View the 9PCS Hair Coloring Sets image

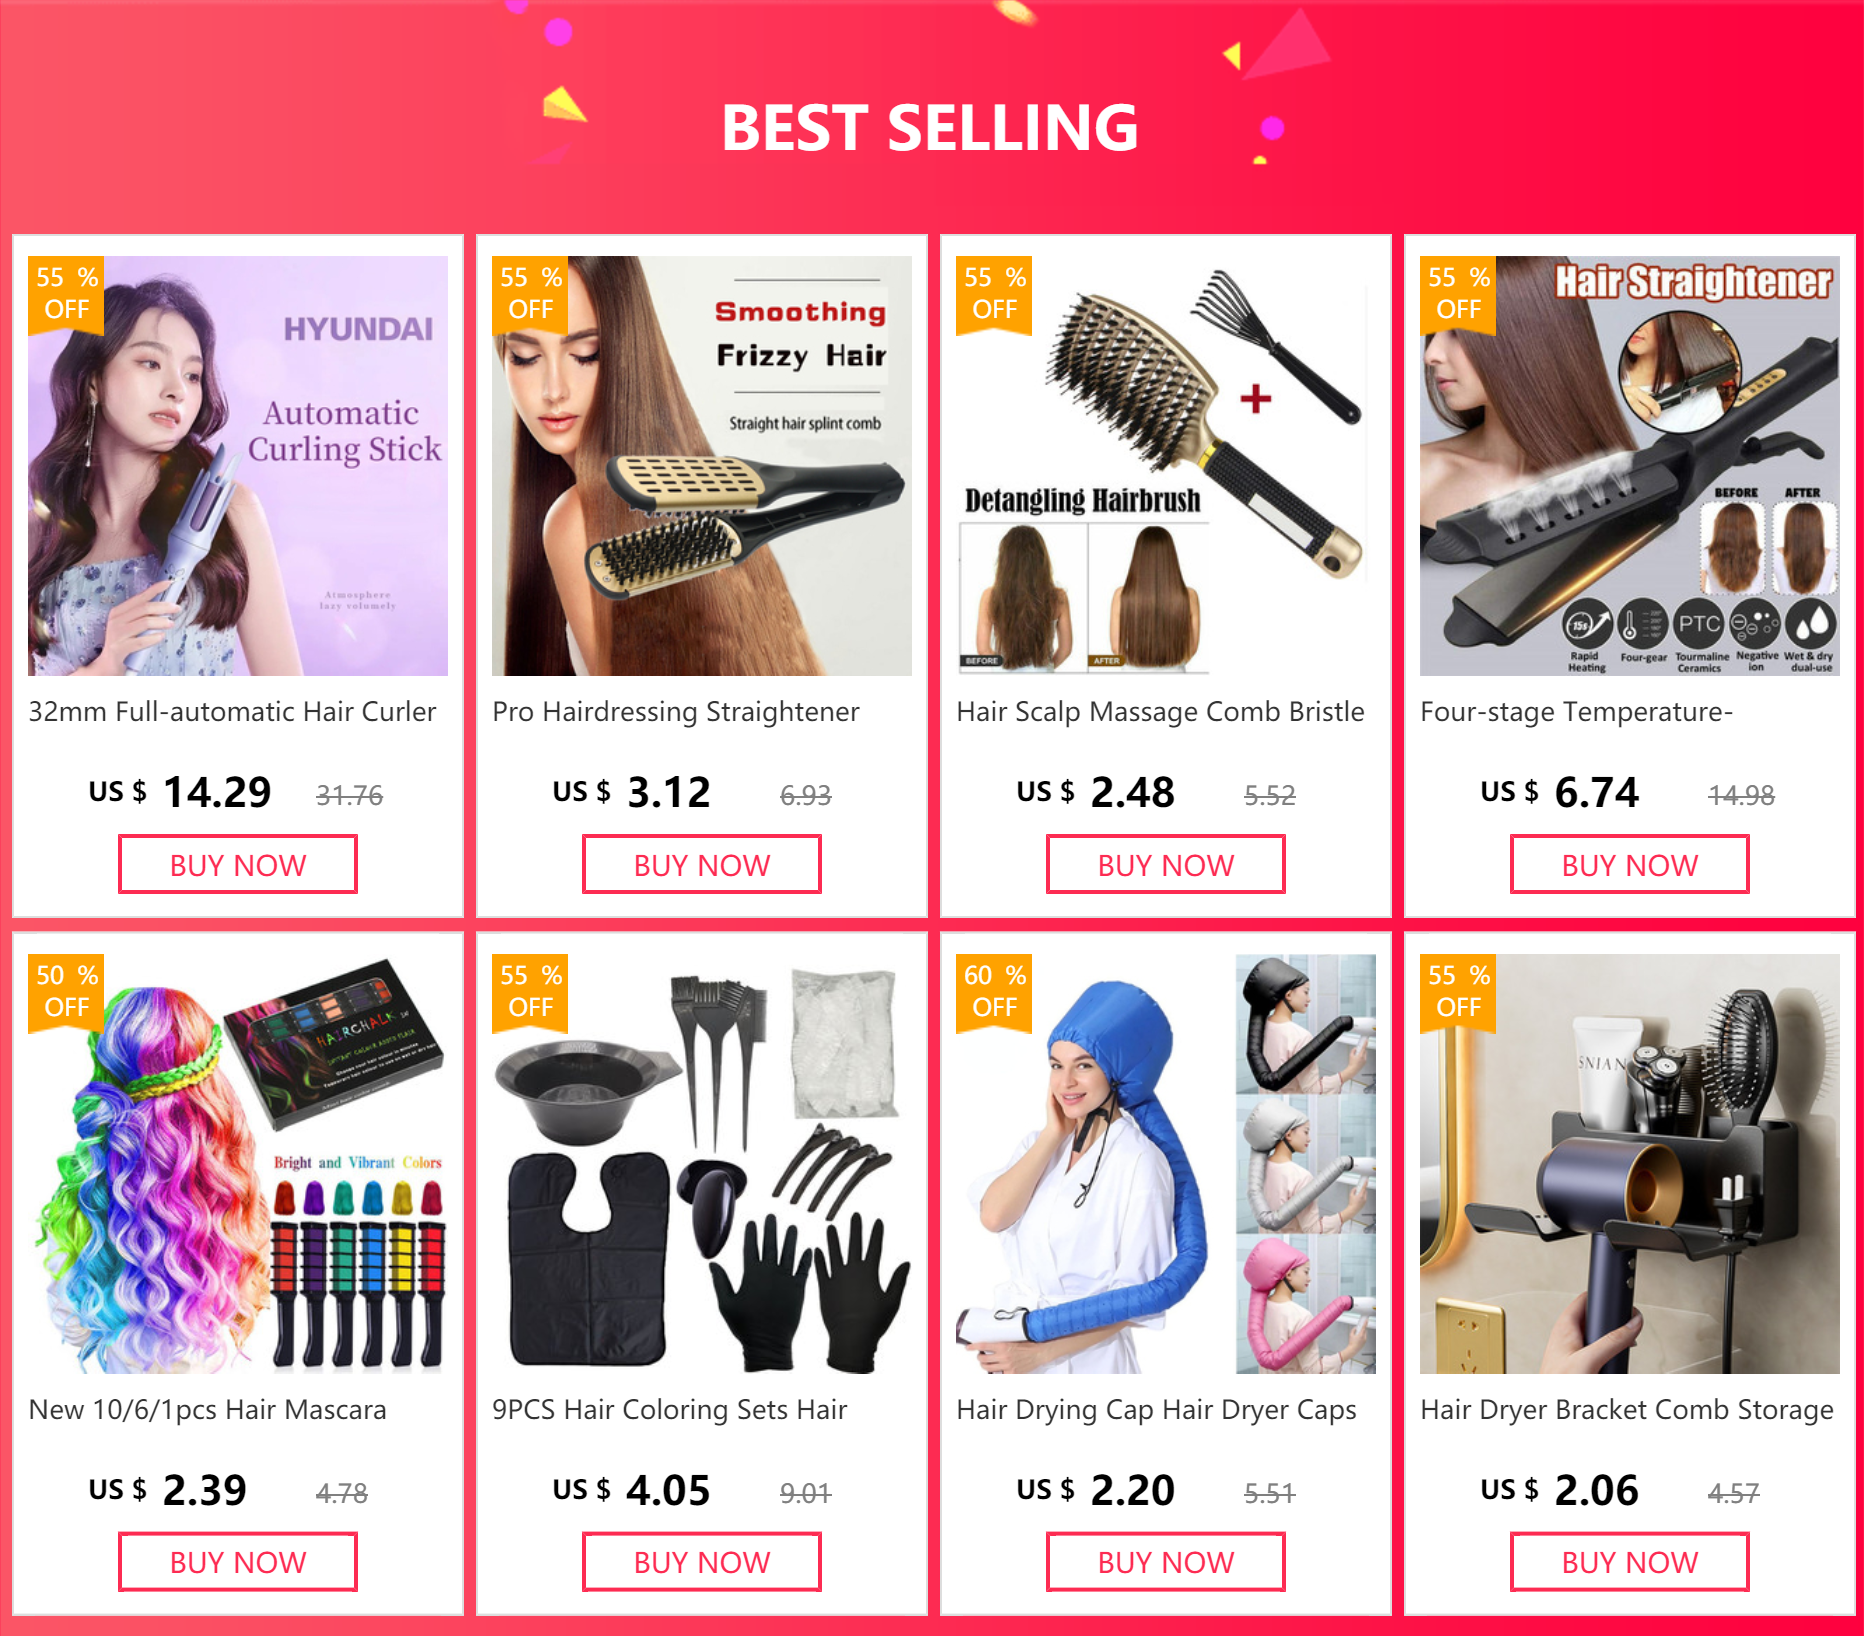tap(702, 1164)
